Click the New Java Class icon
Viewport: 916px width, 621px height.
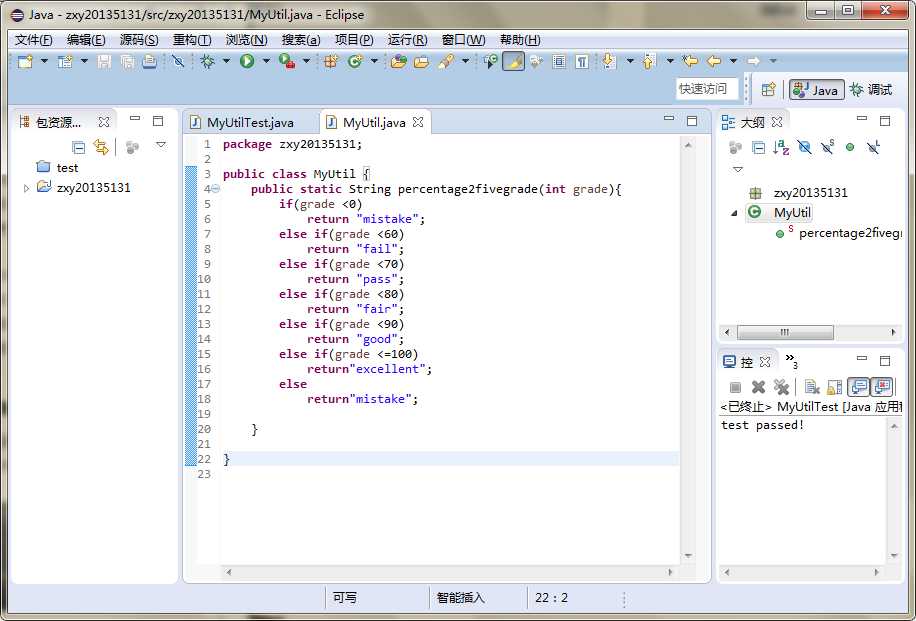click(x=355, y=61)
